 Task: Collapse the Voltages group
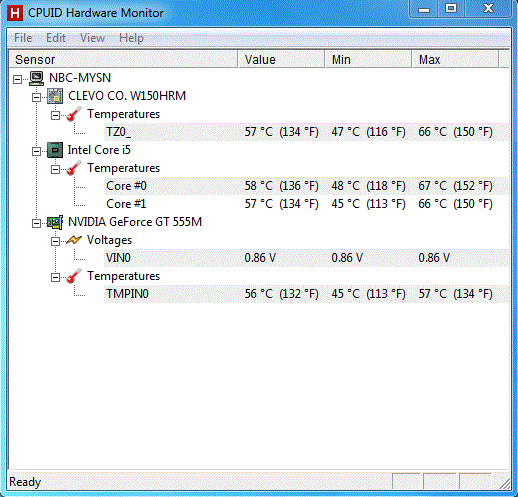pos(55,241)
